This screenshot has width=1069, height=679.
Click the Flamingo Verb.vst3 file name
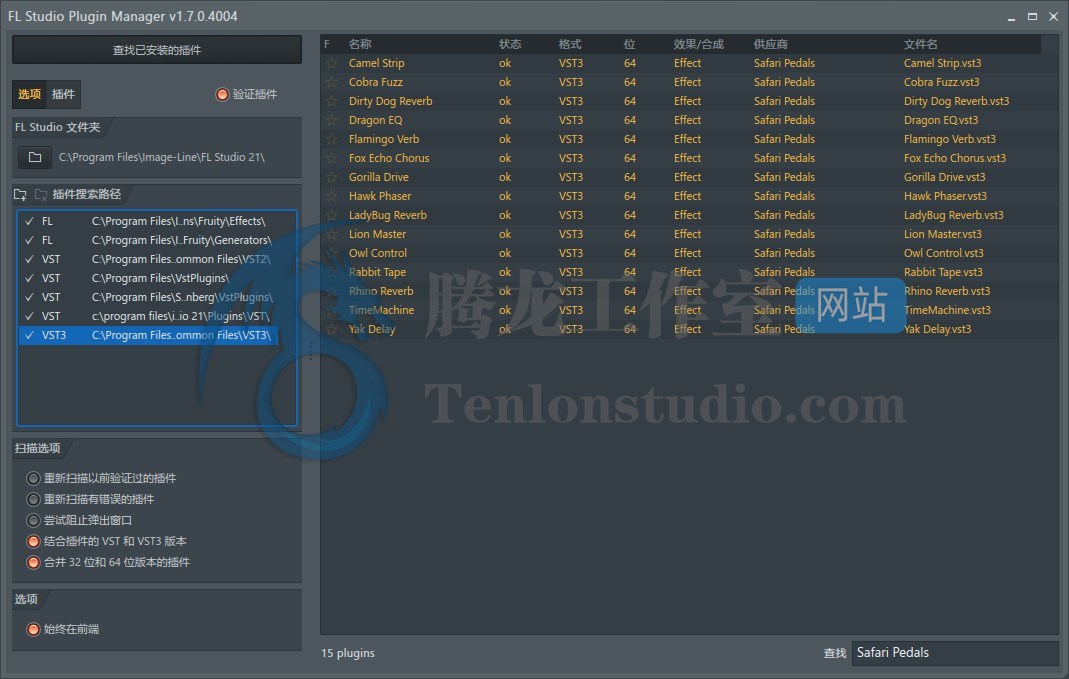pos(950,140)
